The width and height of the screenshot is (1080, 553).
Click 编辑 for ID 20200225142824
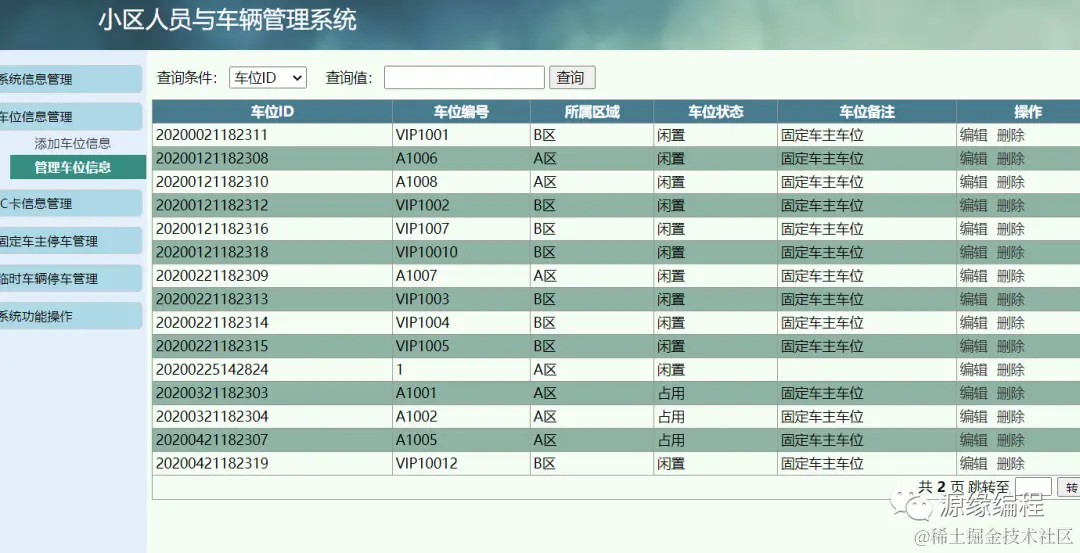point(973,369)
